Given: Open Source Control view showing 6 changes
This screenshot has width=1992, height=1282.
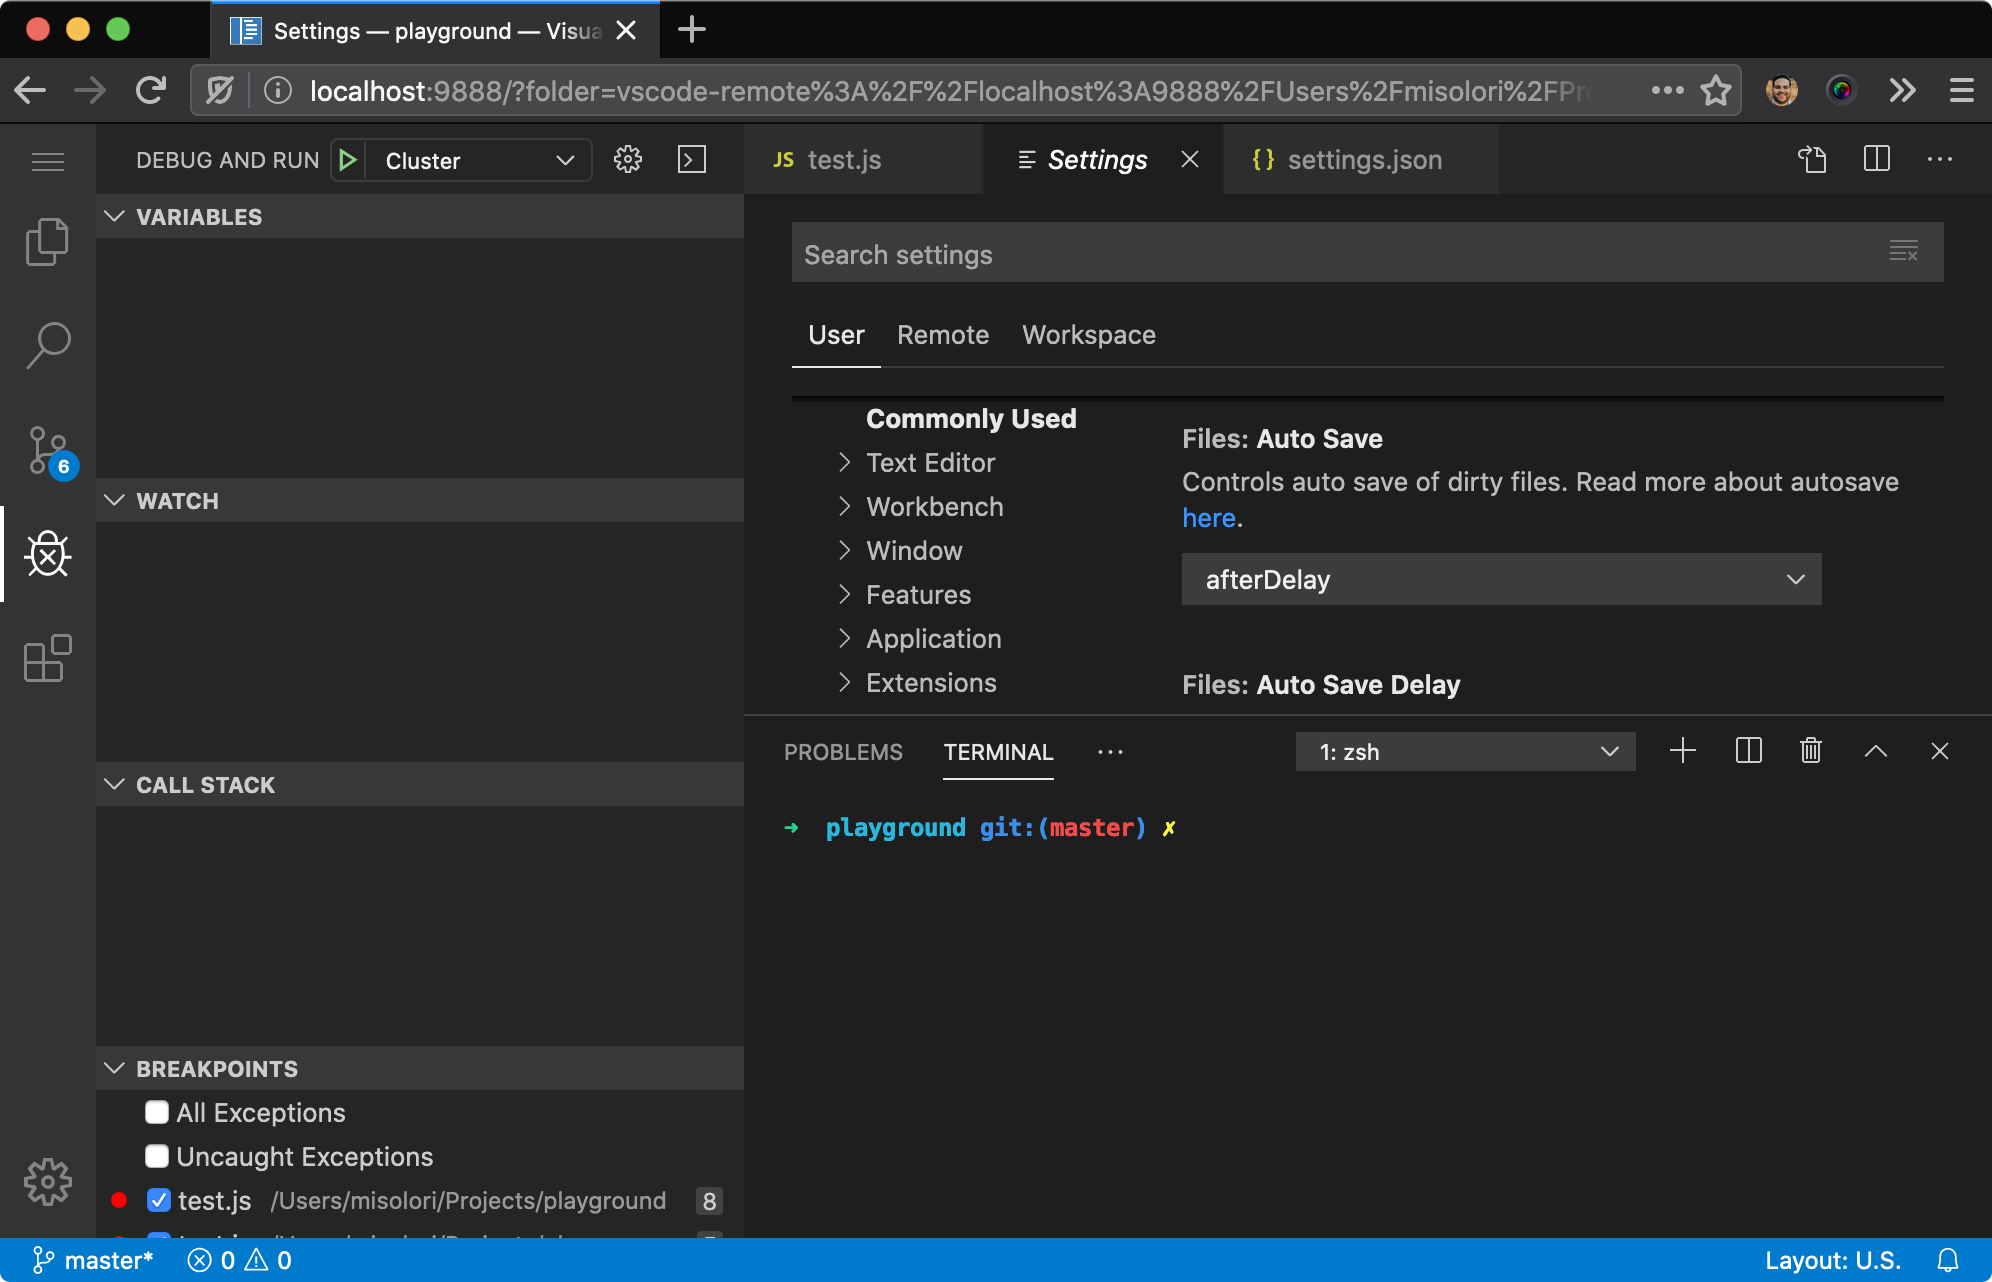Looking at the screenshot, I should pyautogui.click(x=47, y=450).
